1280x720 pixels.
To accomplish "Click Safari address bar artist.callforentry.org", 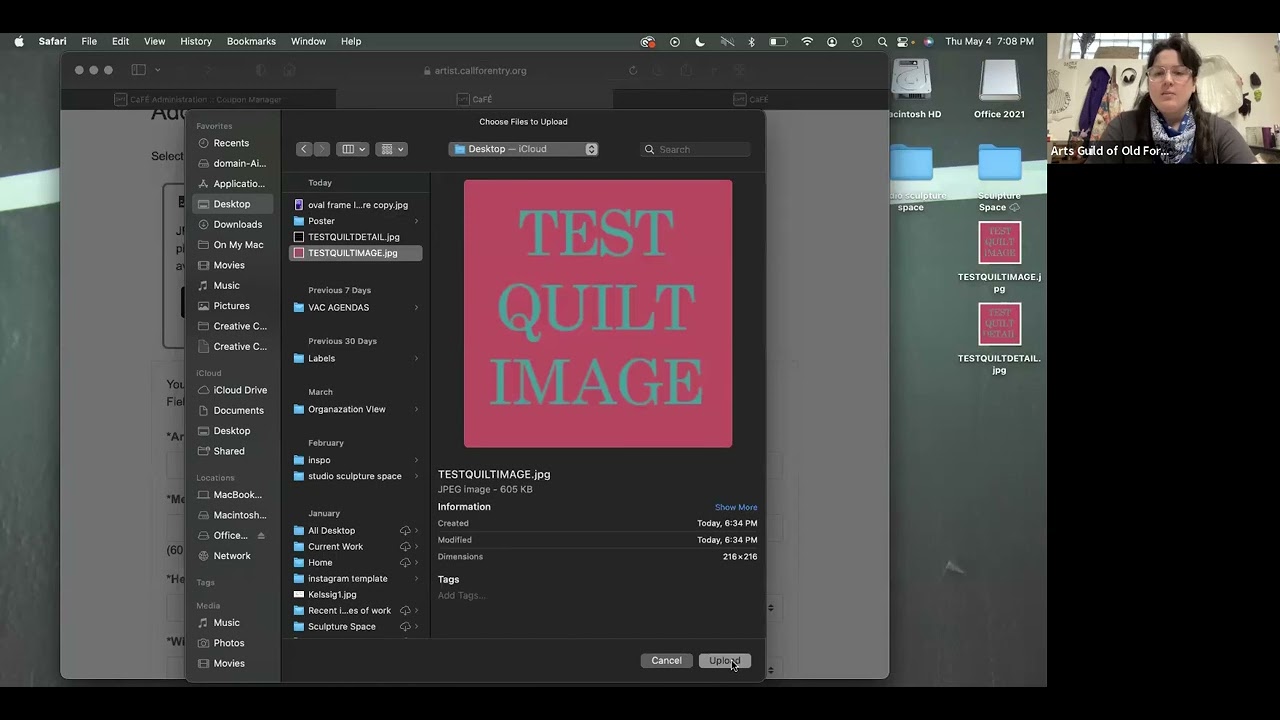I will 481,71.
